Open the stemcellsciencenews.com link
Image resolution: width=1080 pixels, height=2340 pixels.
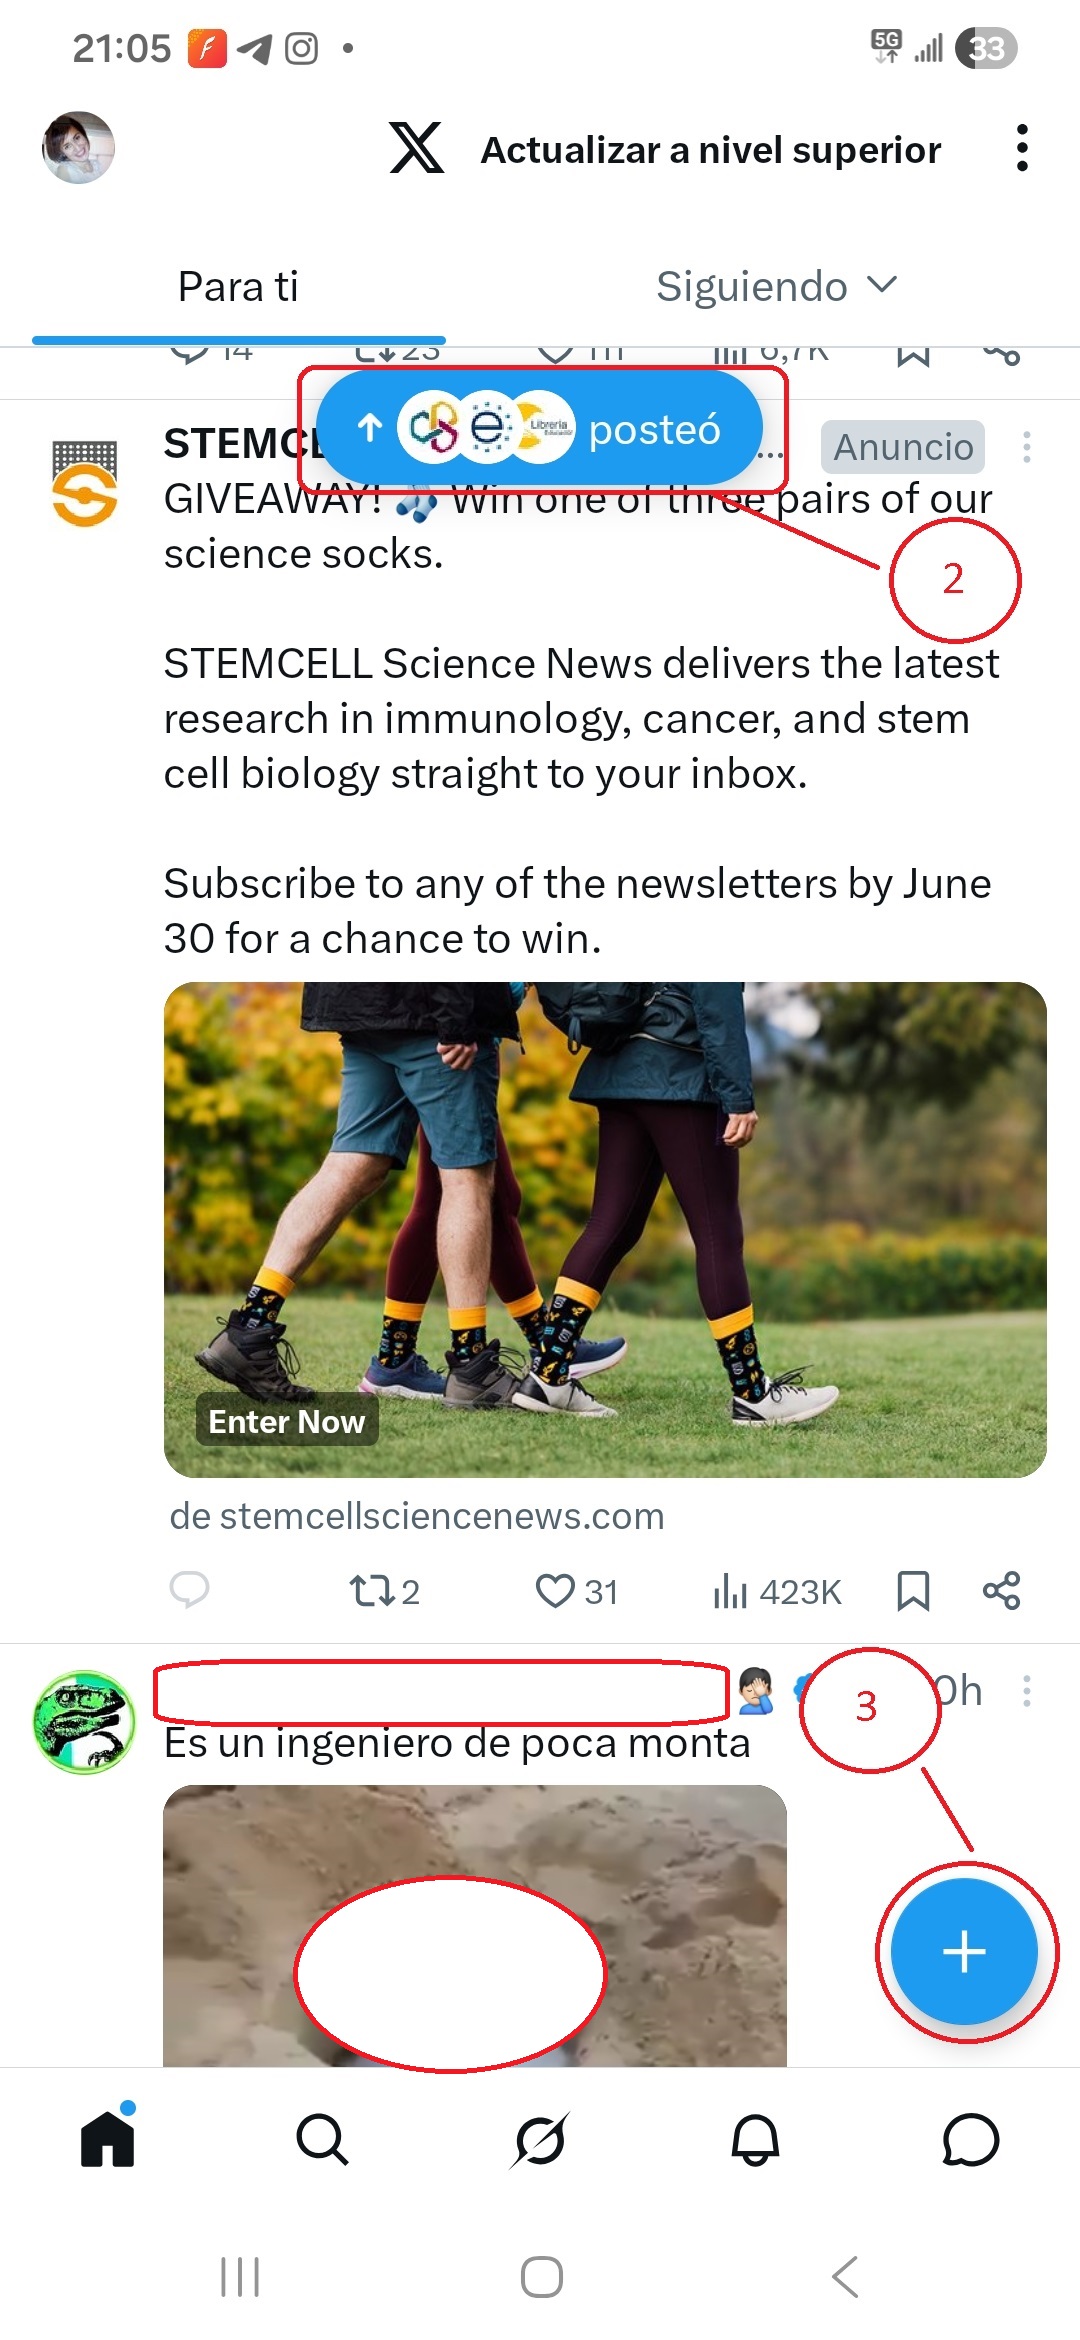tap(417, 1516)
